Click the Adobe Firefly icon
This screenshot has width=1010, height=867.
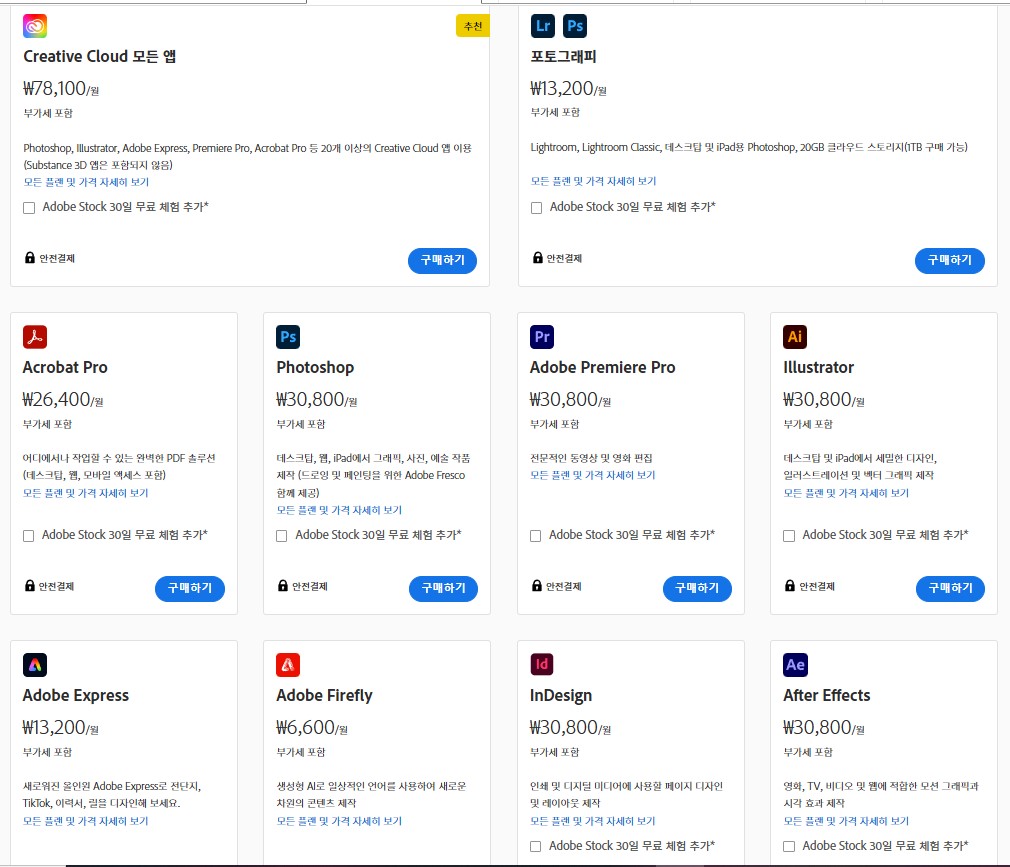coord(288,665)
